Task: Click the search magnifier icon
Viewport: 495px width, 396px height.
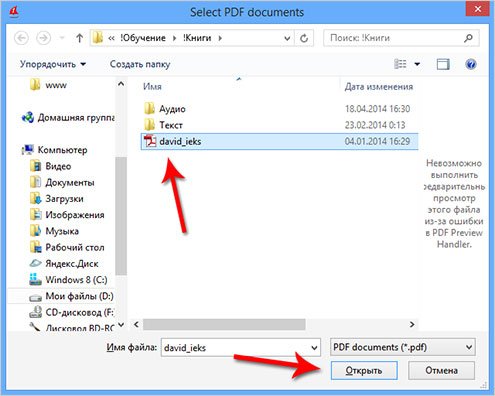Action: (x=469, y=38)
